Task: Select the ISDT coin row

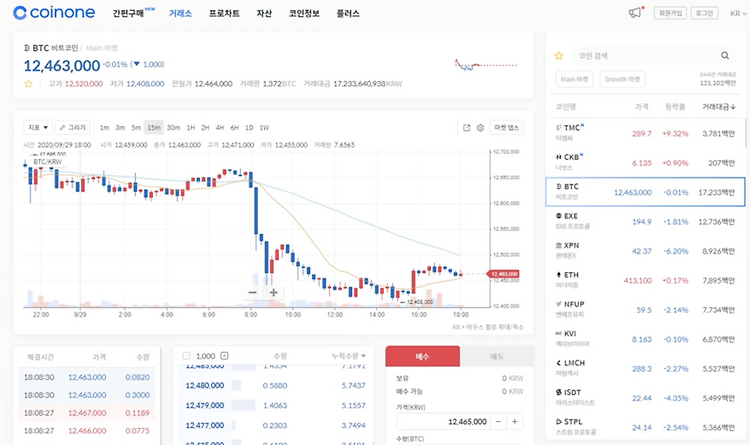Action: coord(645,398)
